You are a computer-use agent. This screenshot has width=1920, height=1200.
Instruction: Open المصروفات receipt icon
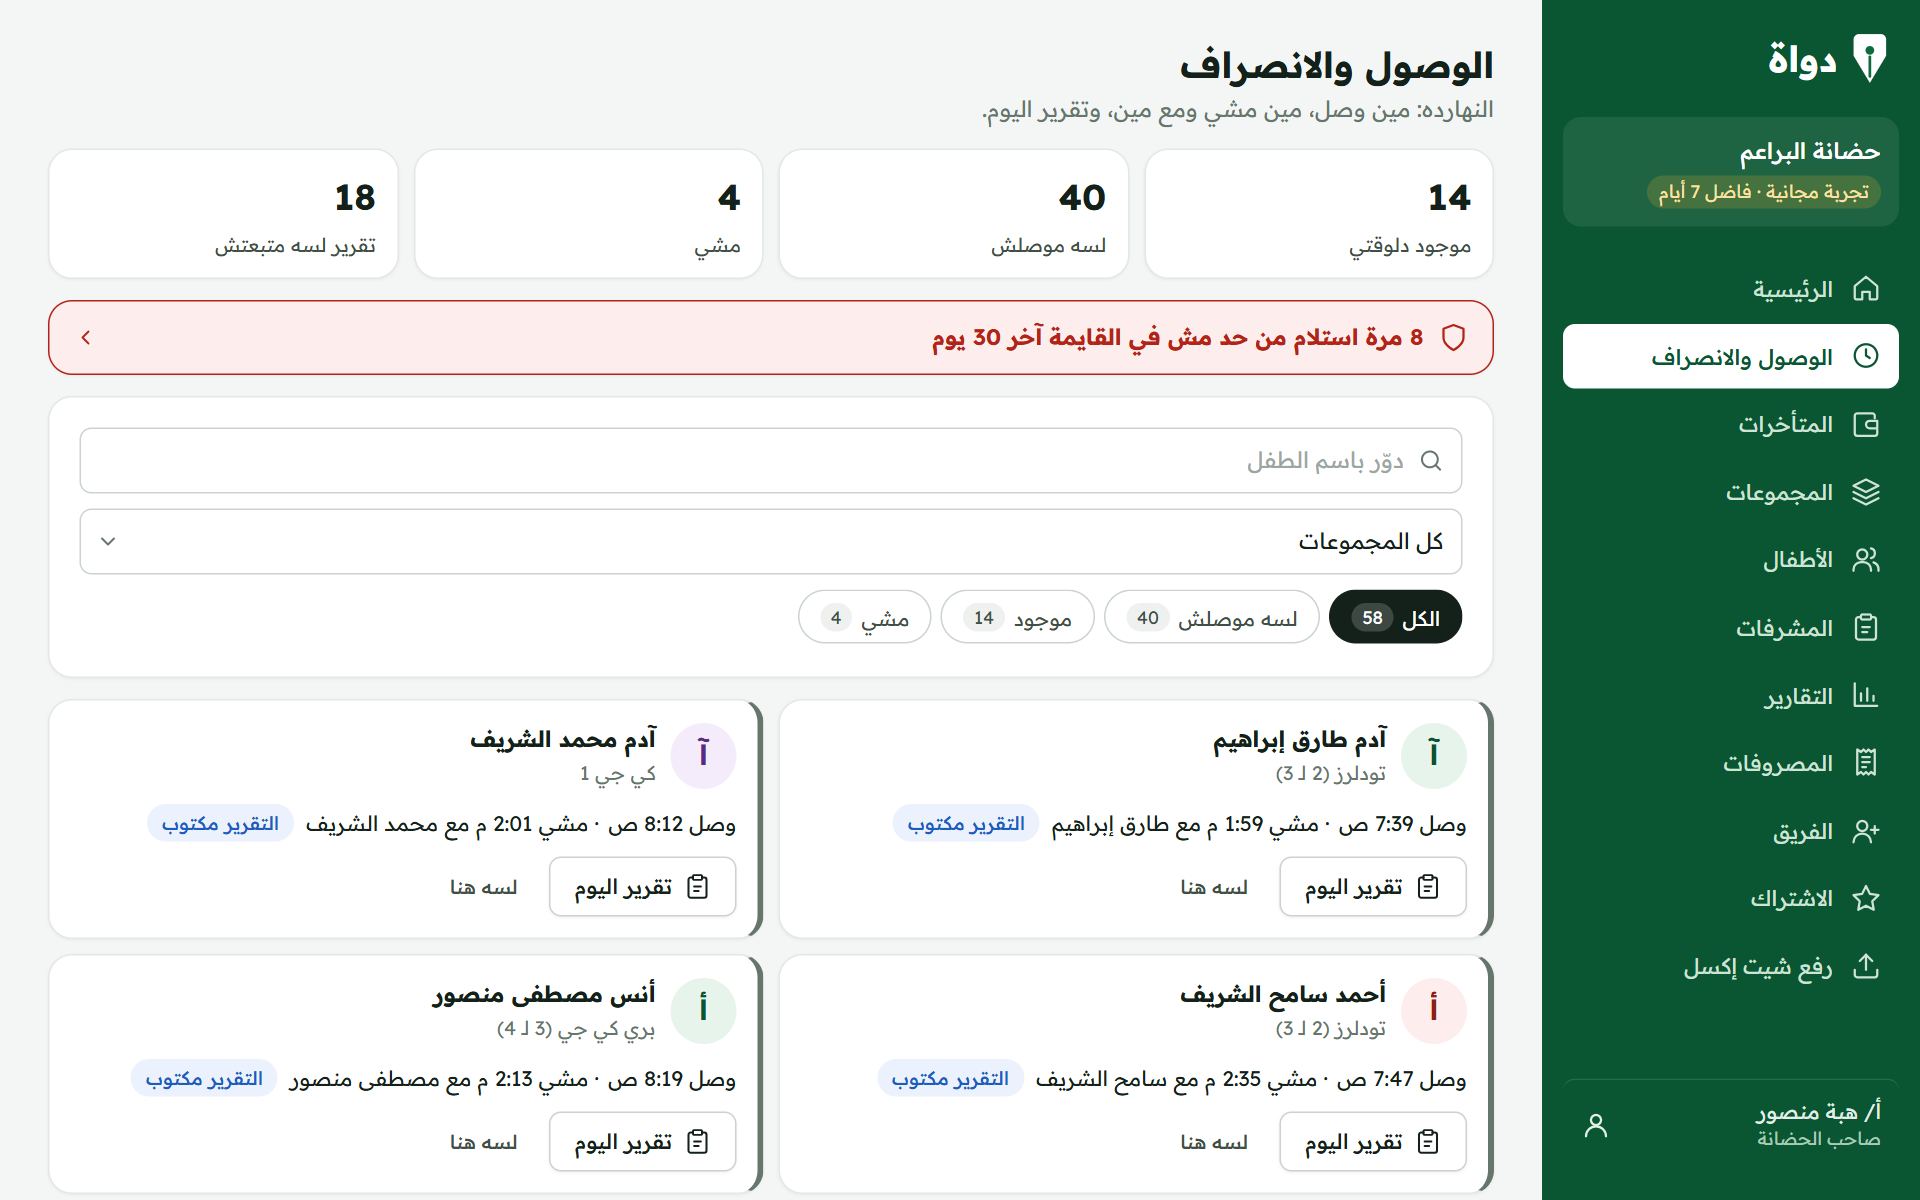click(1866, 763)
